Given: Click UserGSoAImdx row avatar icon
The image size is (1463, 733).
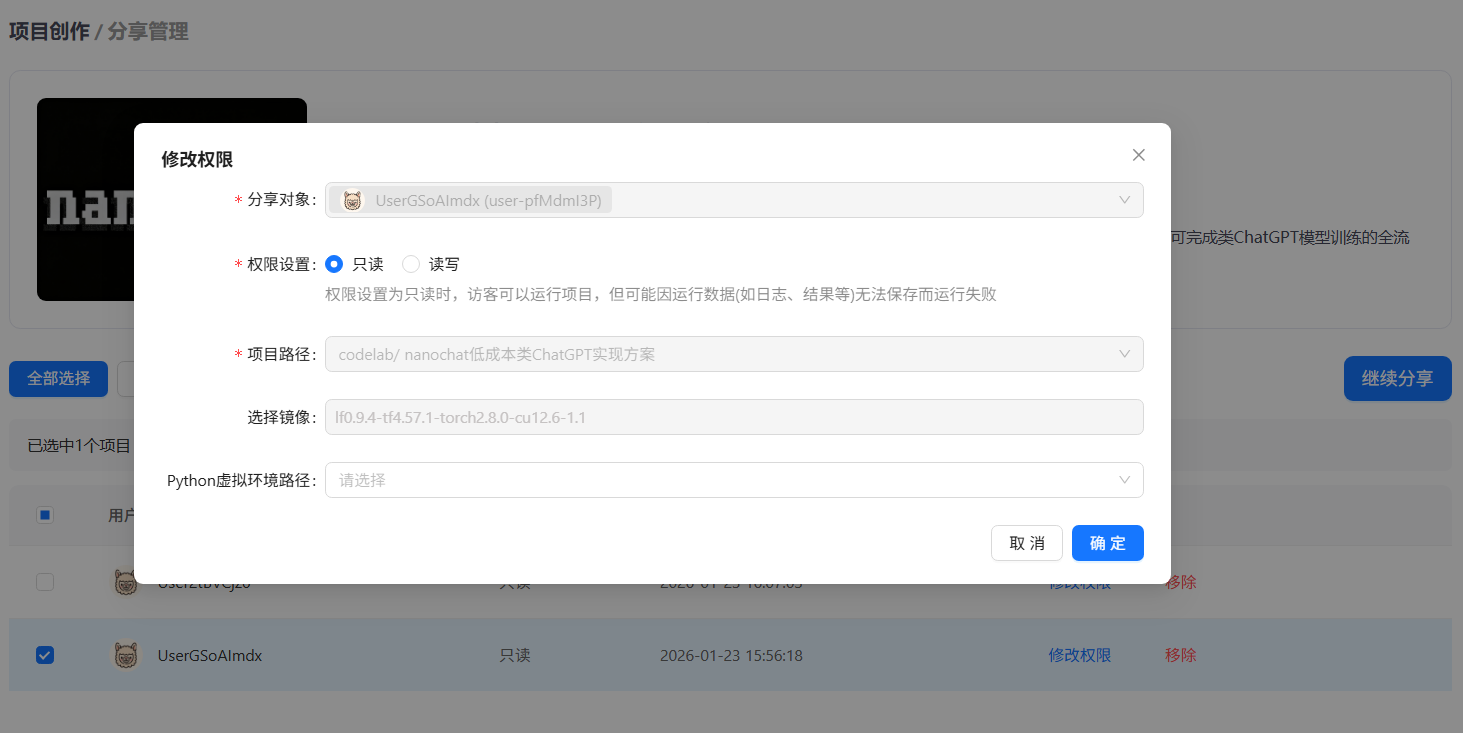Looking at the screenshot, I should (x=125, y=656).
